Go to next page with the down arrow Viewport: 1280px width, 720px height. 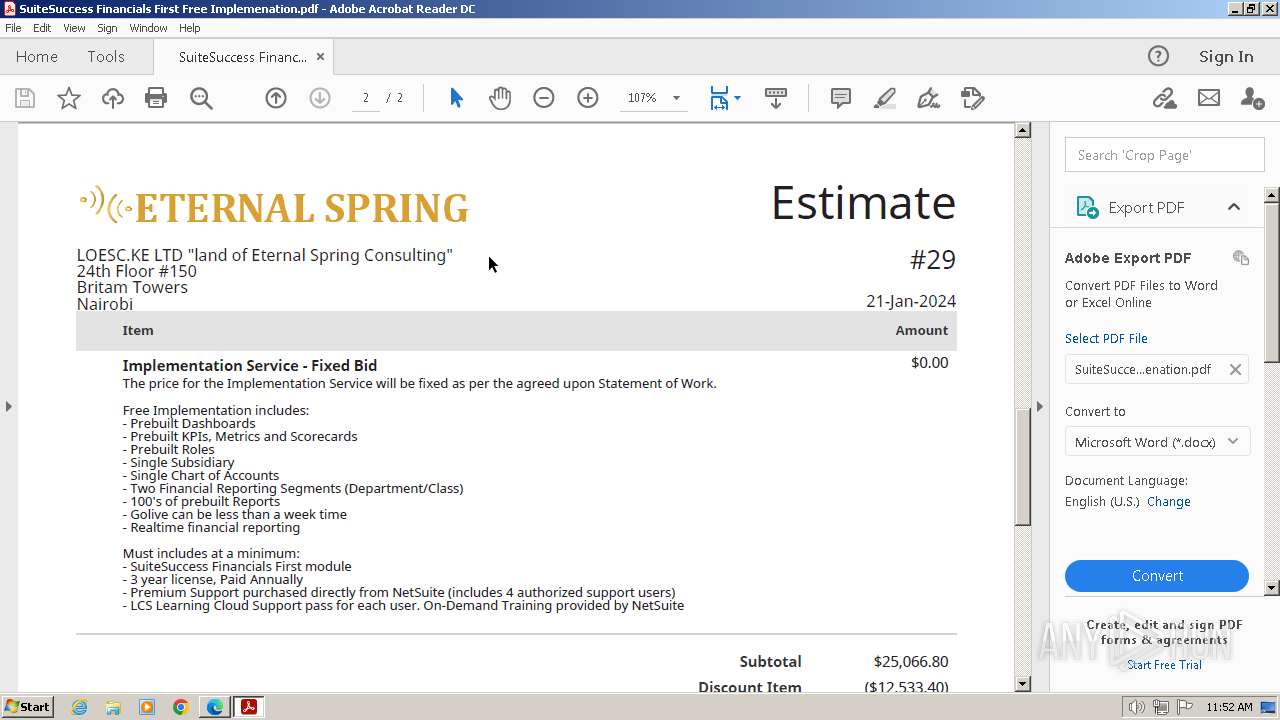[x=320, y=98]
